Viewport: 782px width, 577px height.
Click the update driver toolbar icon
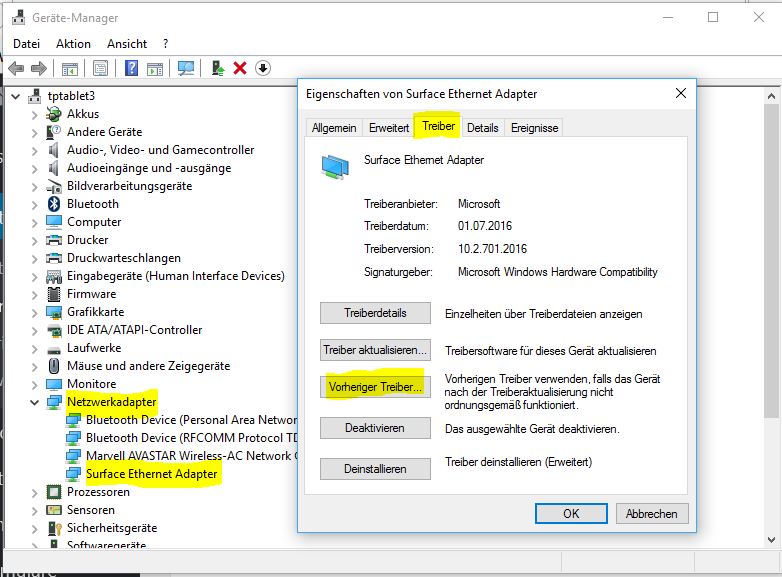[x=217, y=68]
